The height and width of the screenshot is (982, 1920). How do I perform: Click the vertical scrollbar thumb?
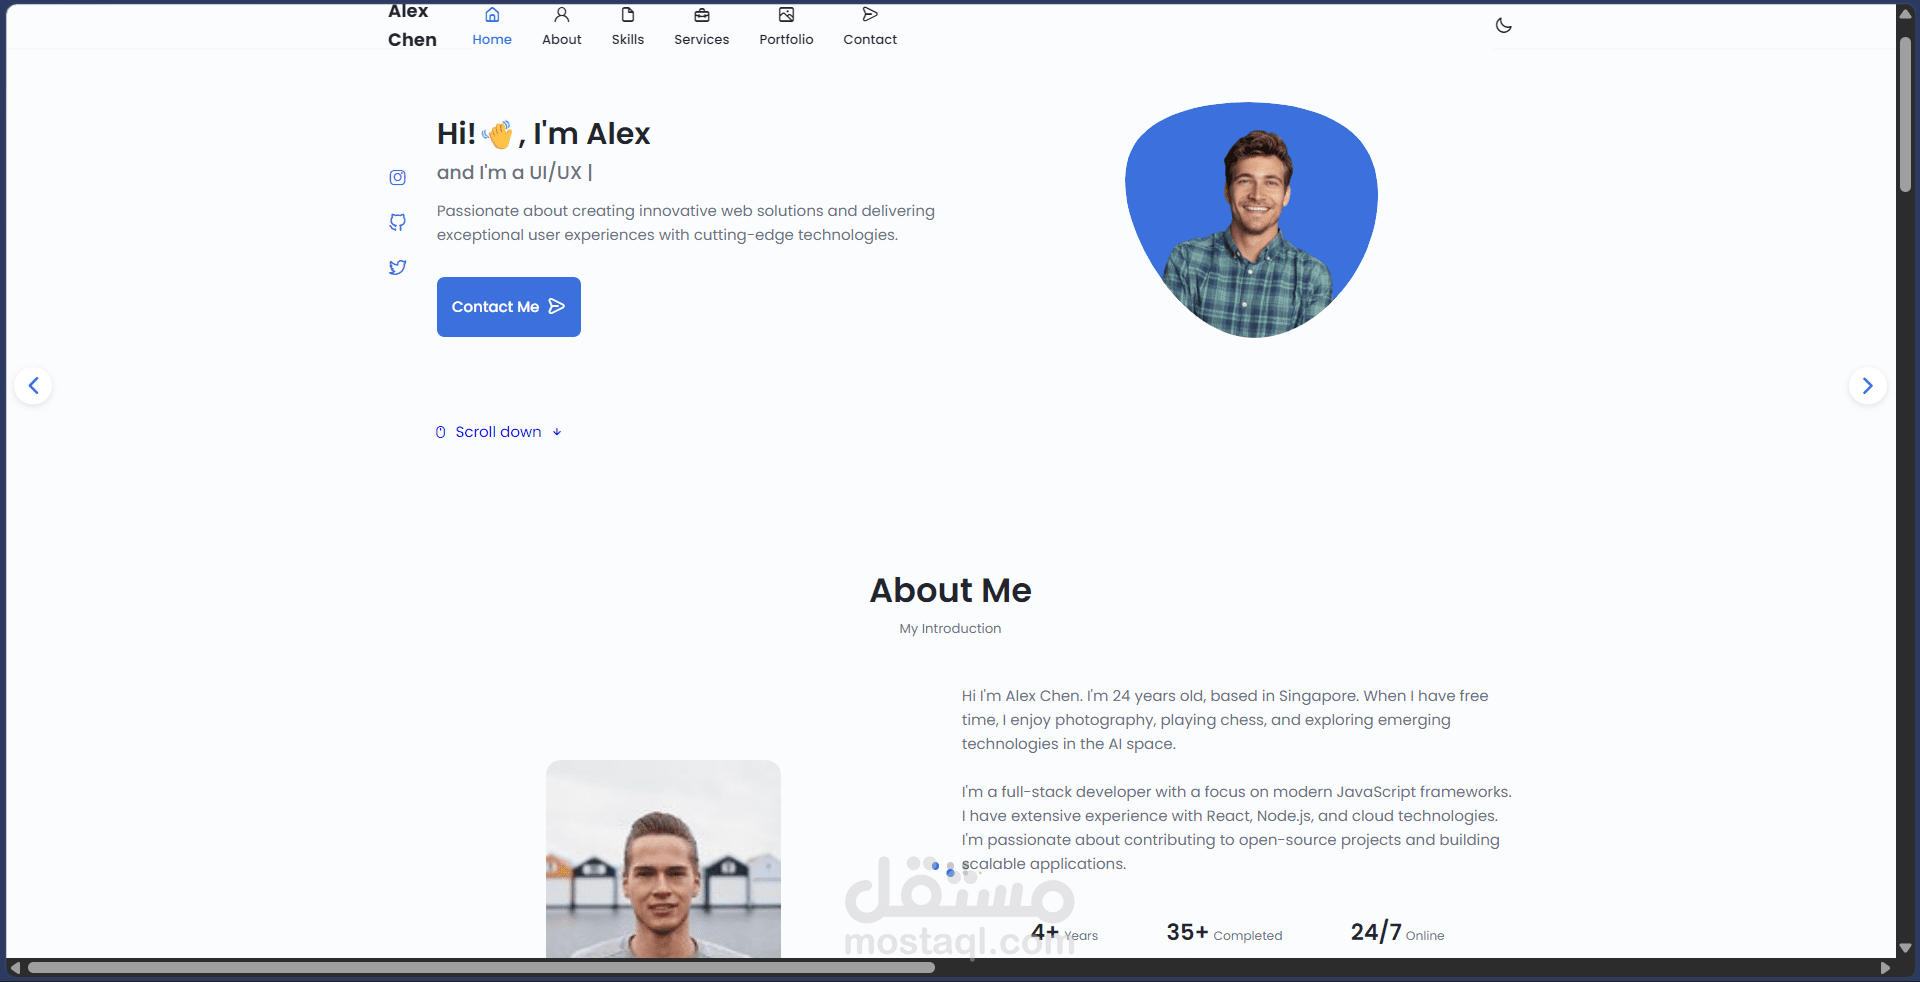(x=1905, y=115)
